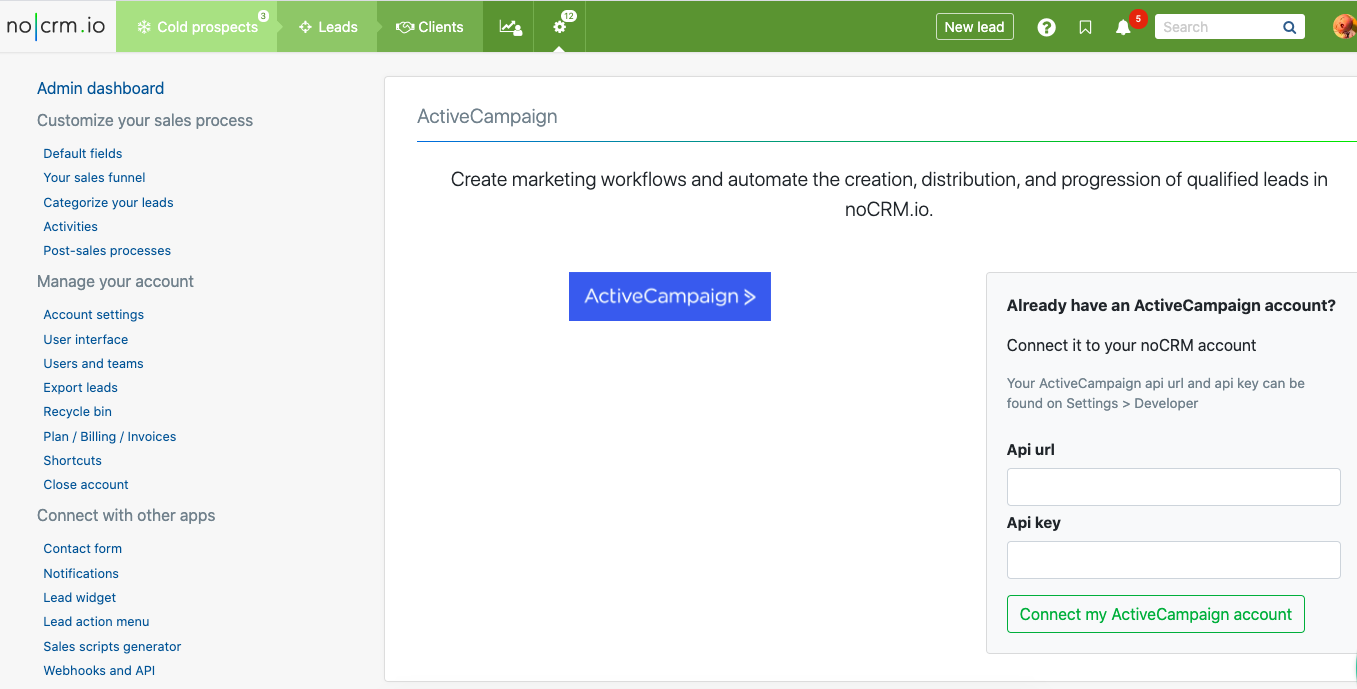Click the ActiveCampaign logo banner
The image size is (1357, 689).
click(x=669, y=296)
